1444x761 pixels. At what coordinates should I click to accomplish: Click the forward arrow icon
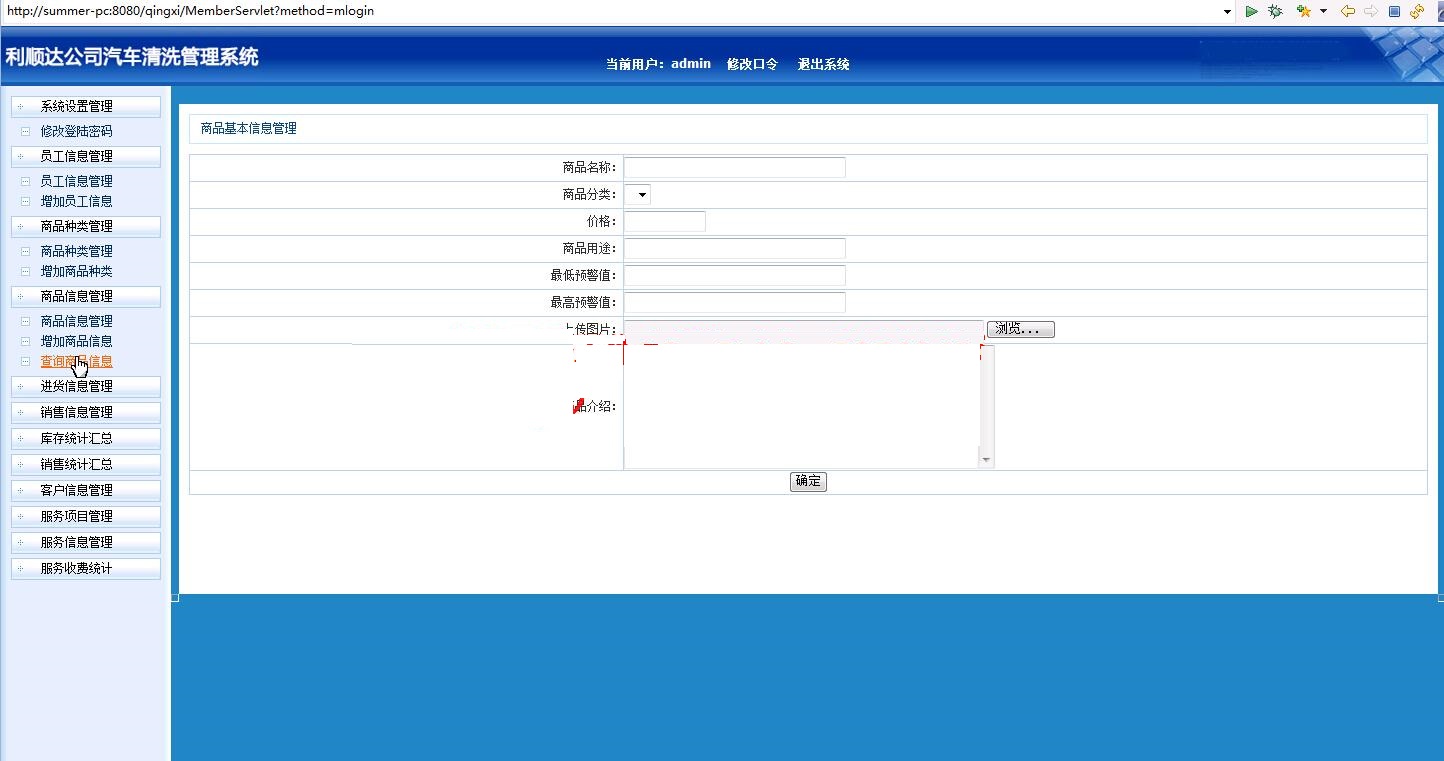coord(1371,11)
